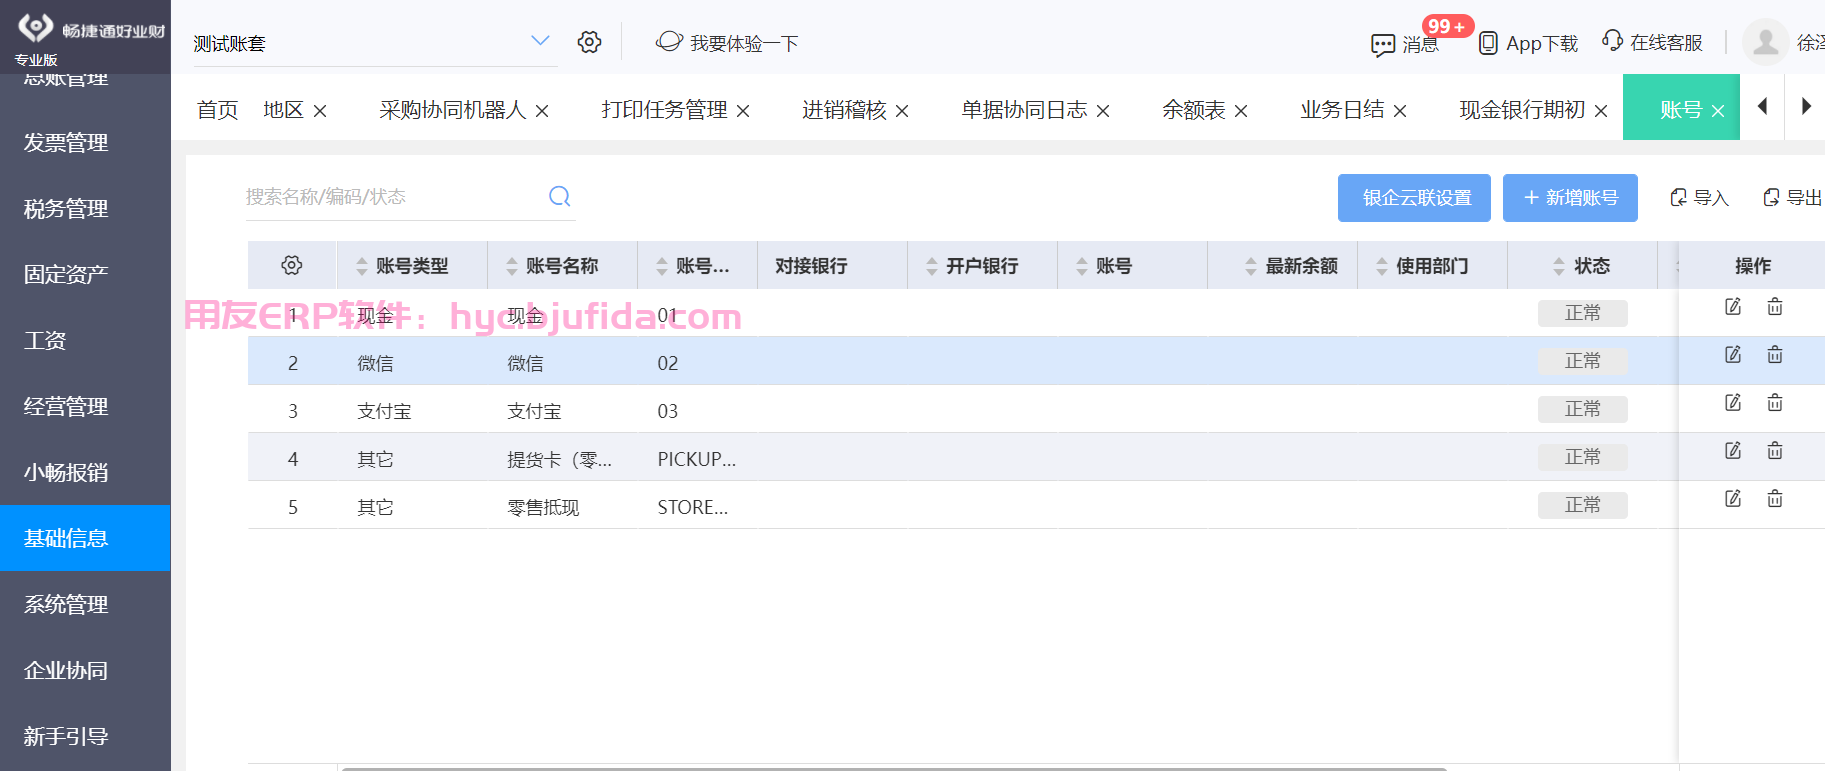The image size is (1825, 771).
Task: Open 新手引导 in sidebar
Action: pyautogui.click(x=85, y=737)
